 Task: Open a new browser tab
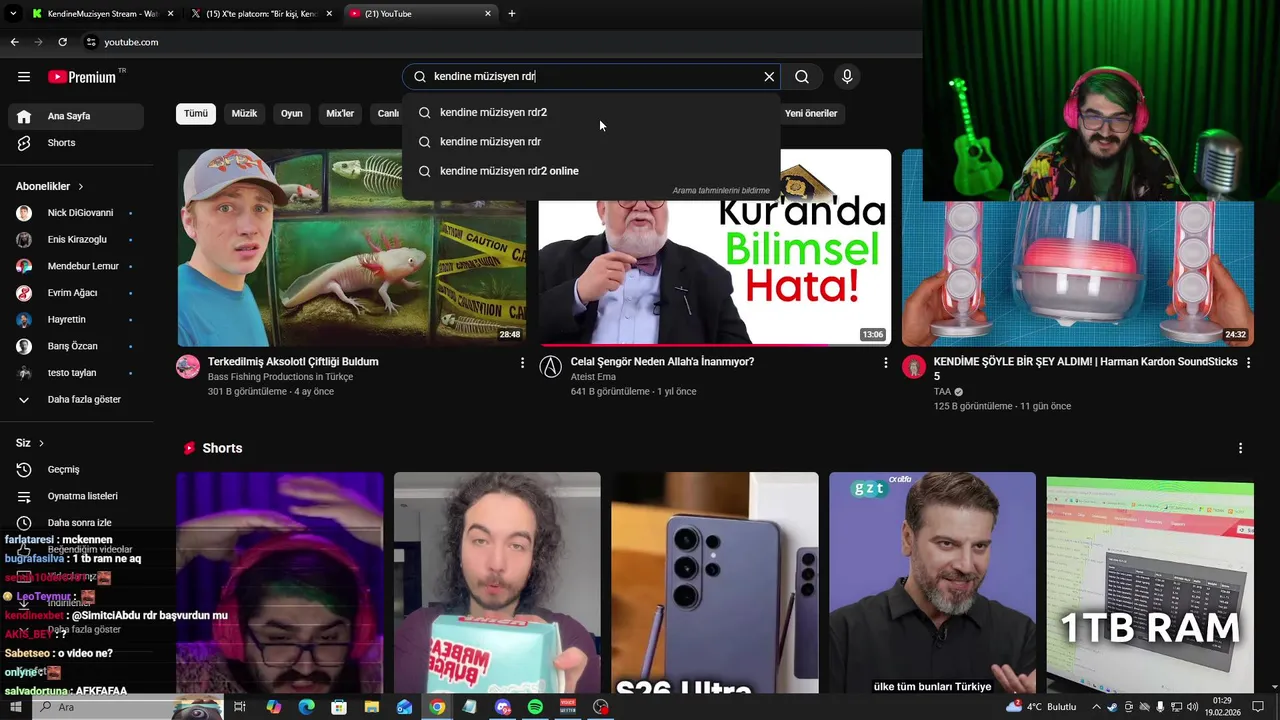pyautogui.click(x=512, y=14)
